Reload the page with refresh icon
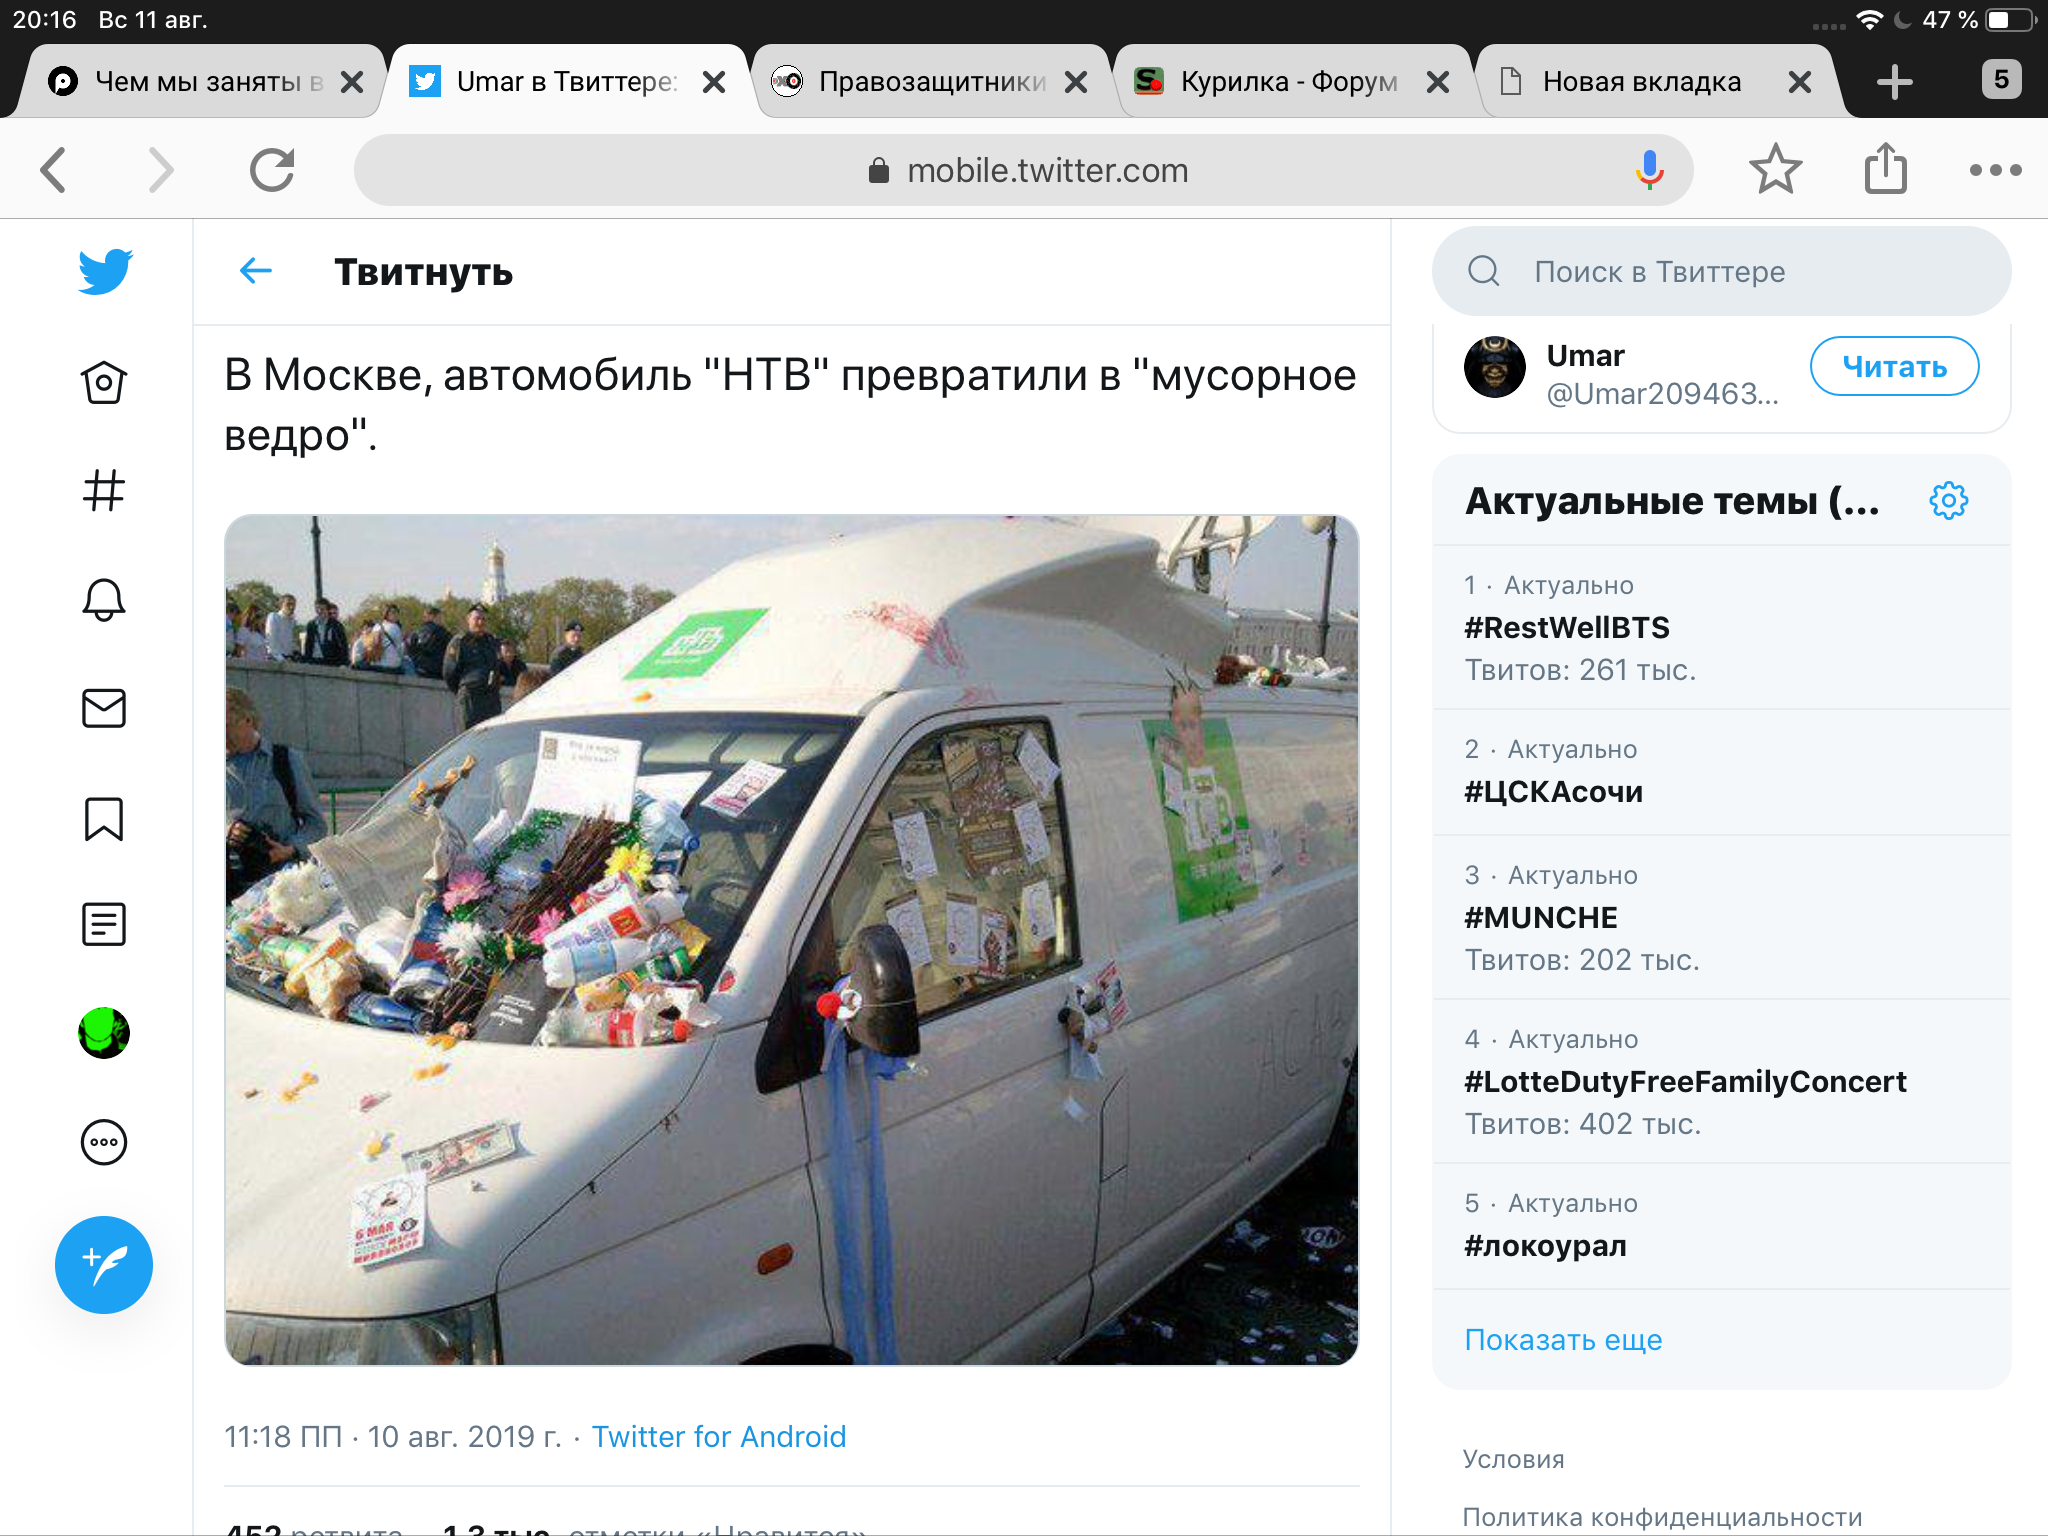This screenshot has width=2048, height=1536. tap(272, 170)
